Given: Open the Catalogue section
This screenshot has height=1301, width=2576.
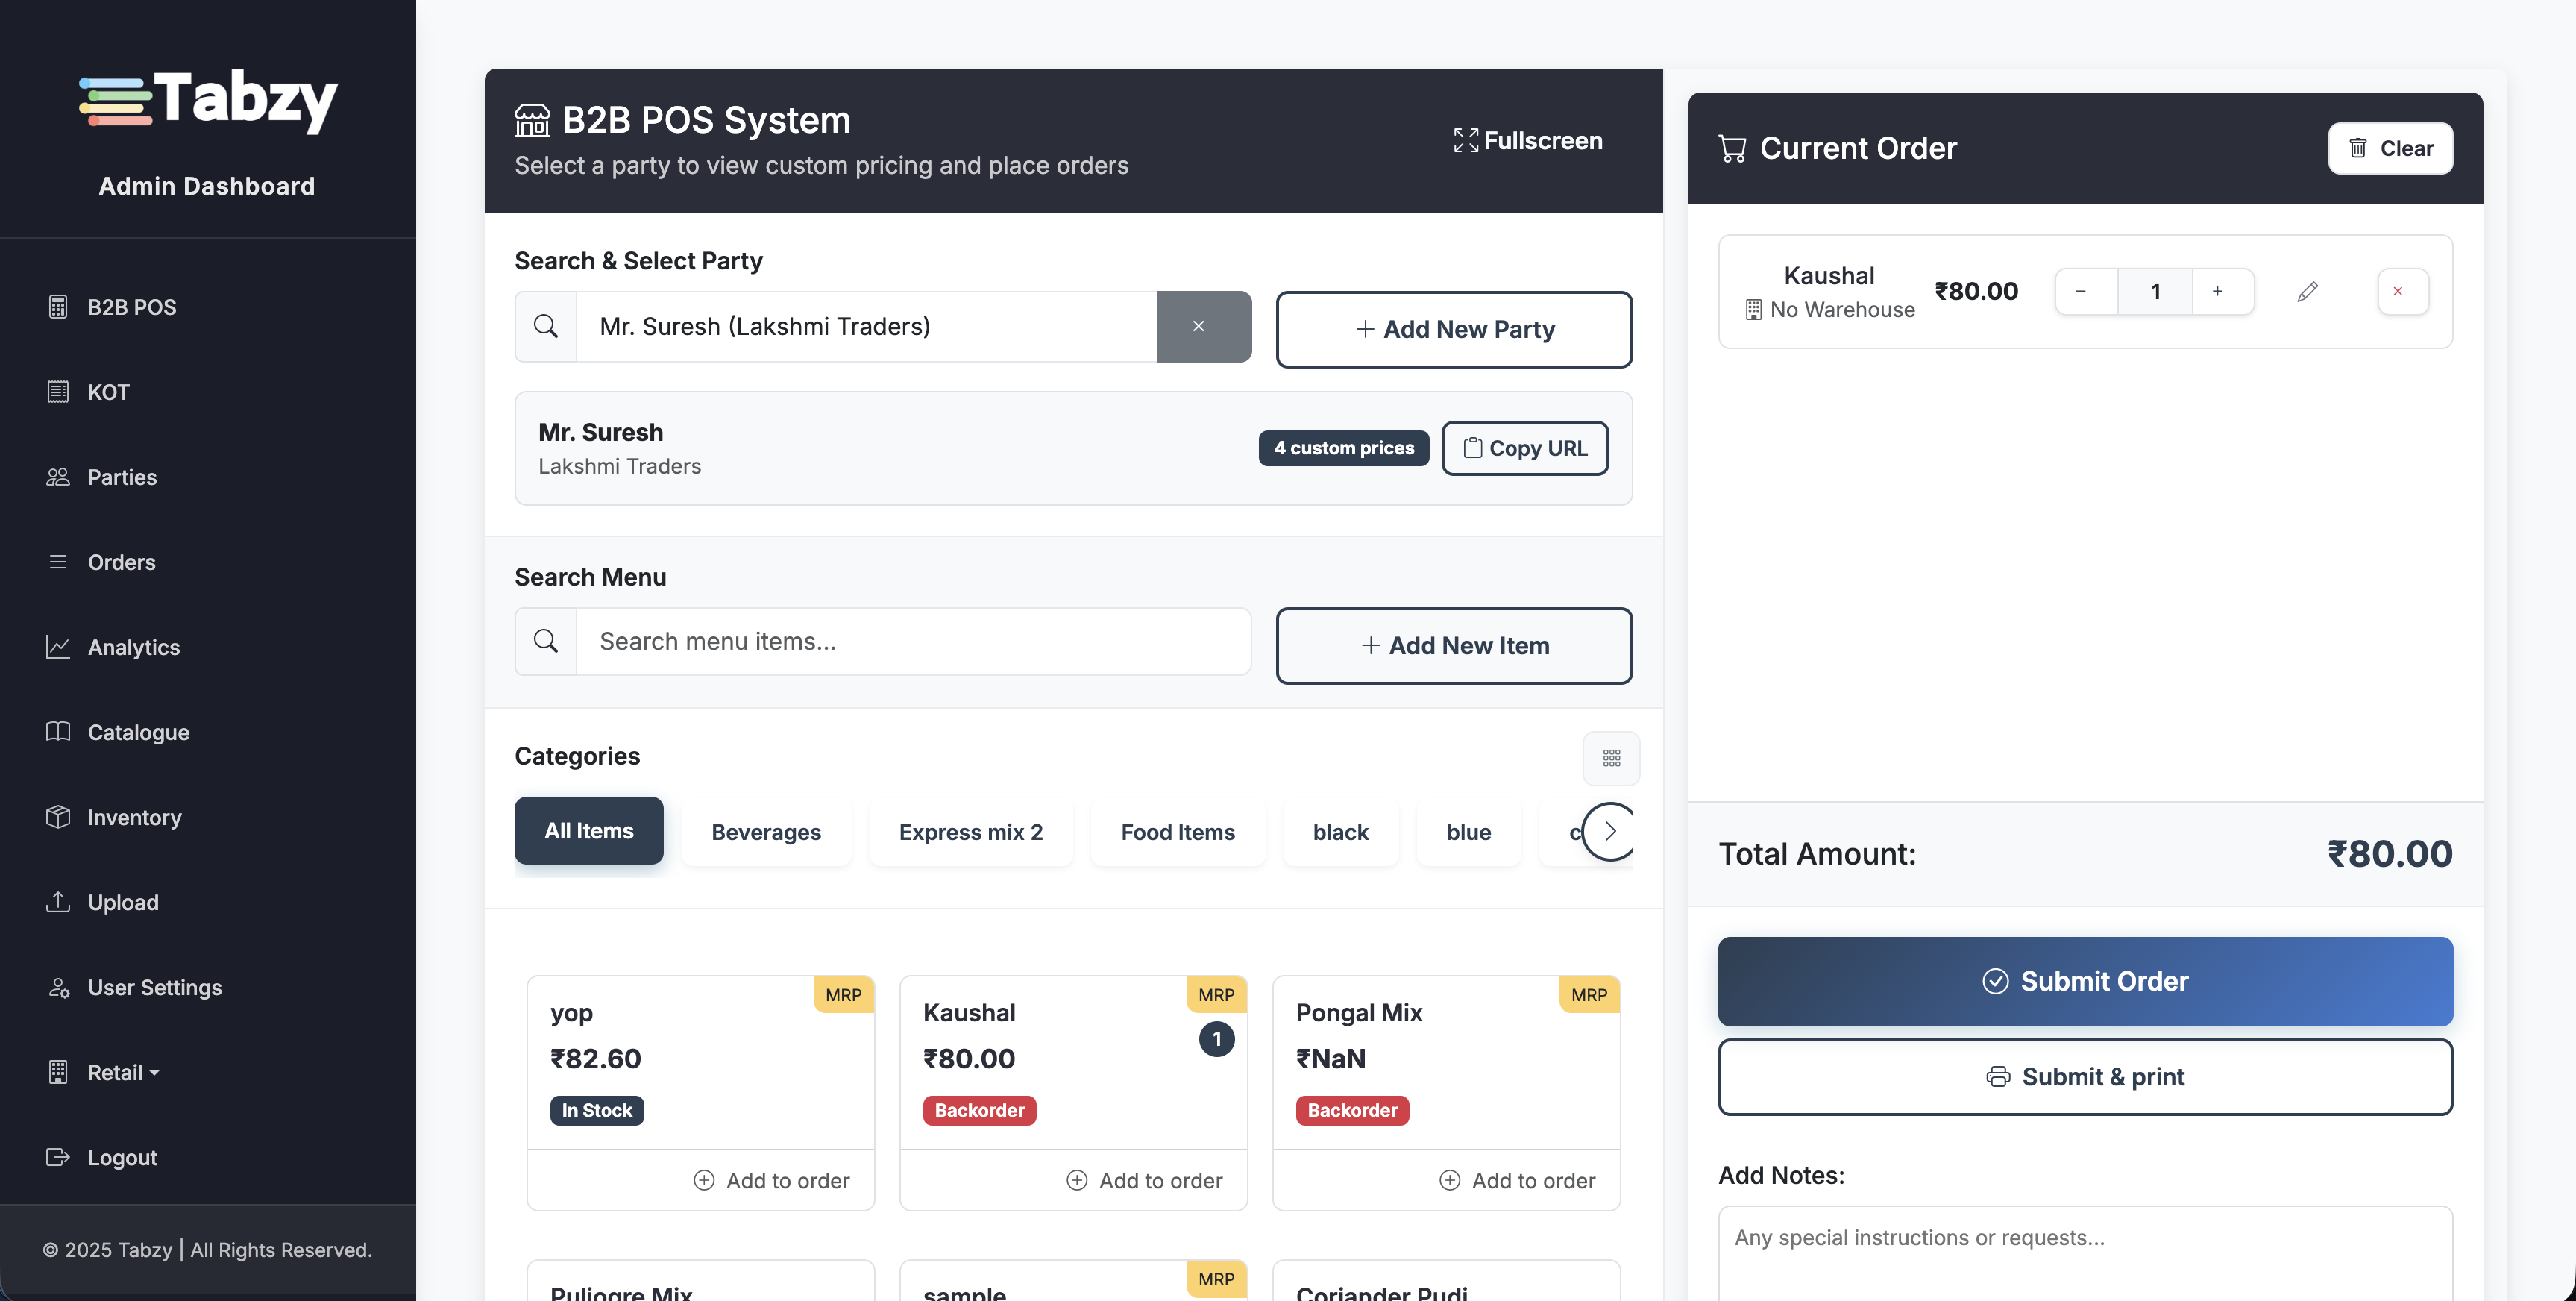Looking at the screenshot, I should (x=138, y=732).
